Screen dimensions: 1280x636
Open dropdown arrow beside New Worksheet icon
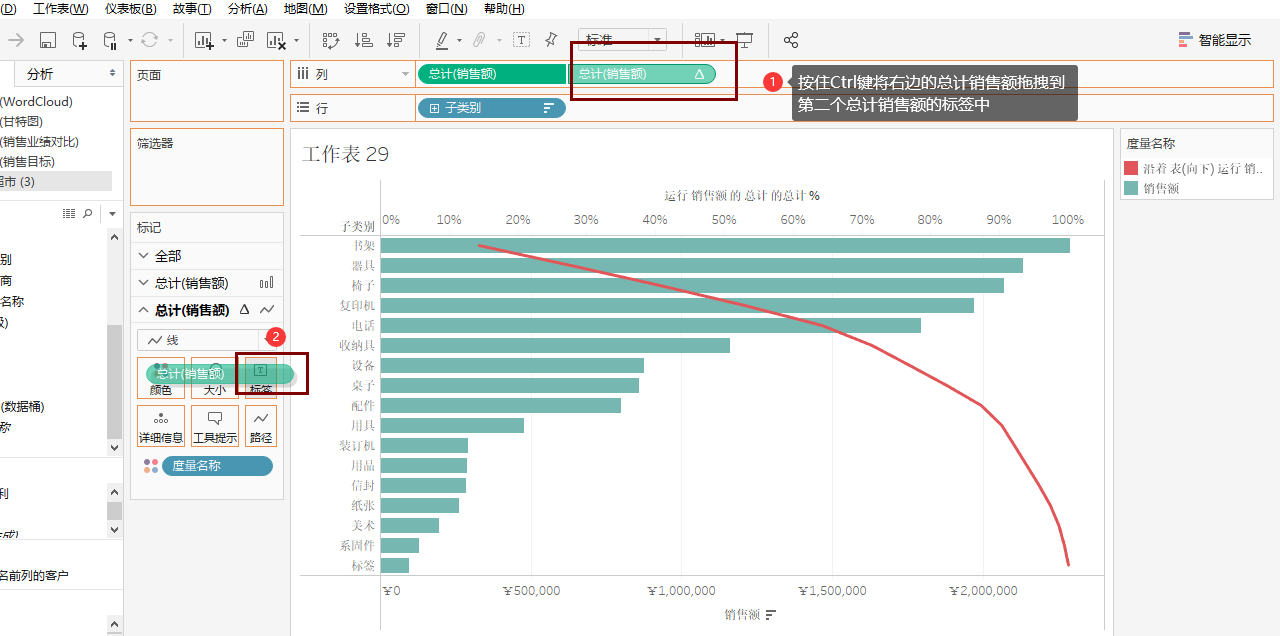click(224, 41)
